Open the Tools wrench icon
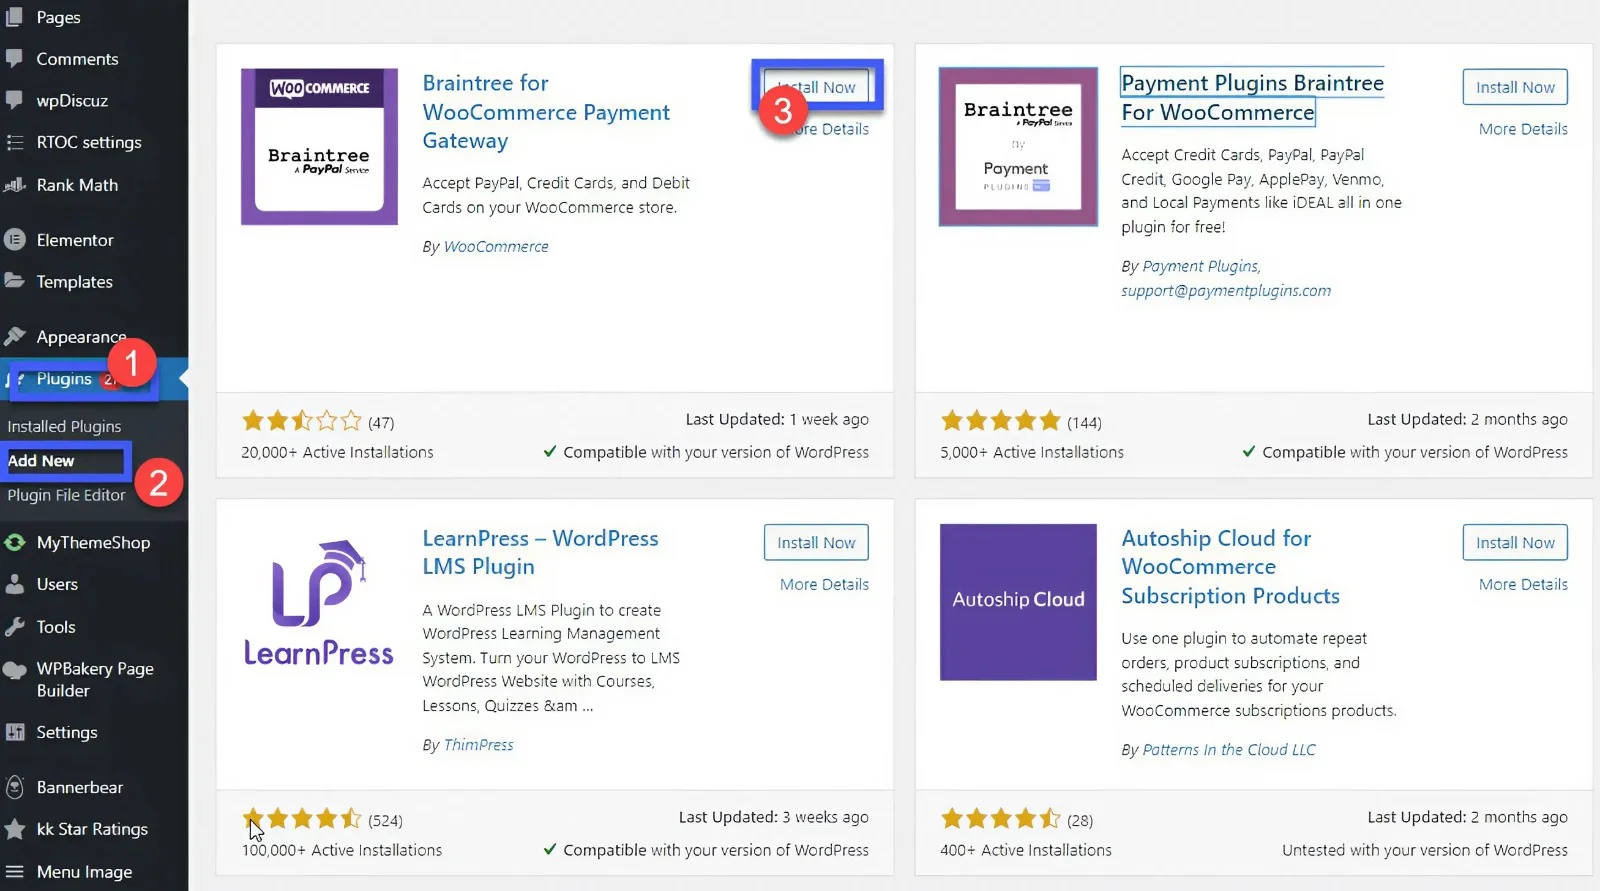The width and height of the screenshot is (1600, 891). tap(14, 627)
